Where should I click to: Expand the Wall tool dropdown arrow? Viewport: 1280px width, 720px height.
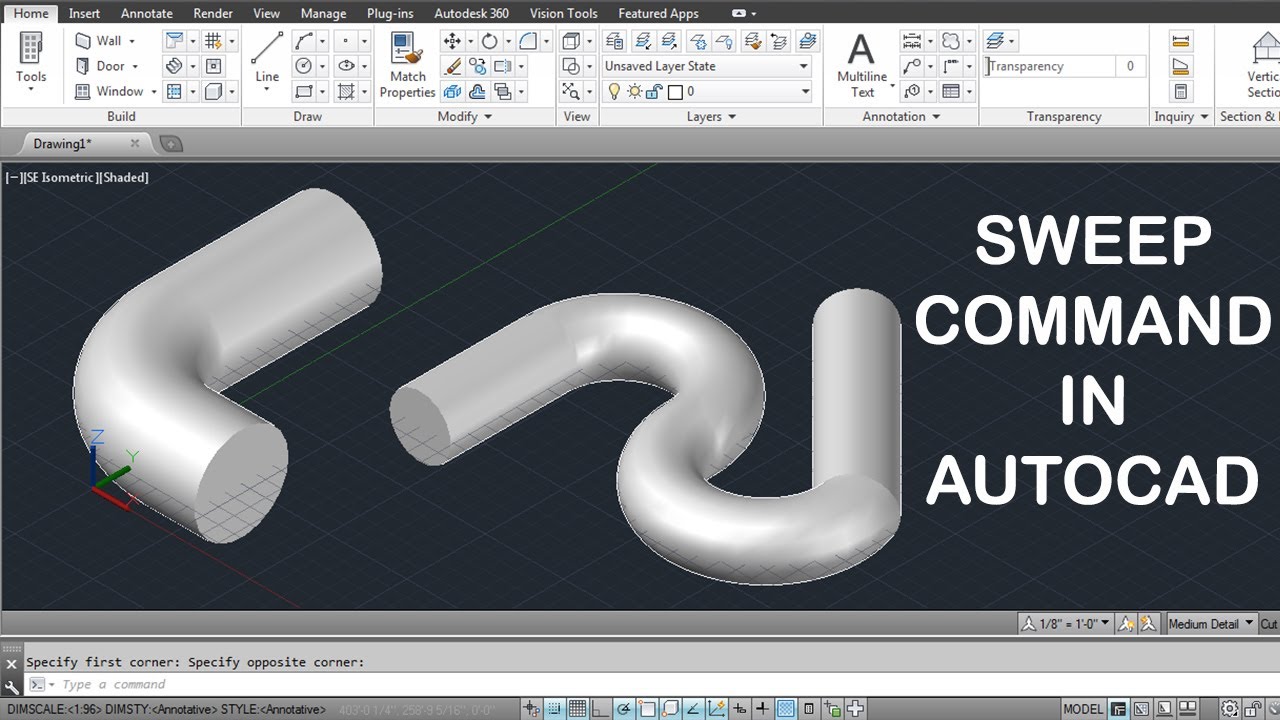click(x=132, y=41)
